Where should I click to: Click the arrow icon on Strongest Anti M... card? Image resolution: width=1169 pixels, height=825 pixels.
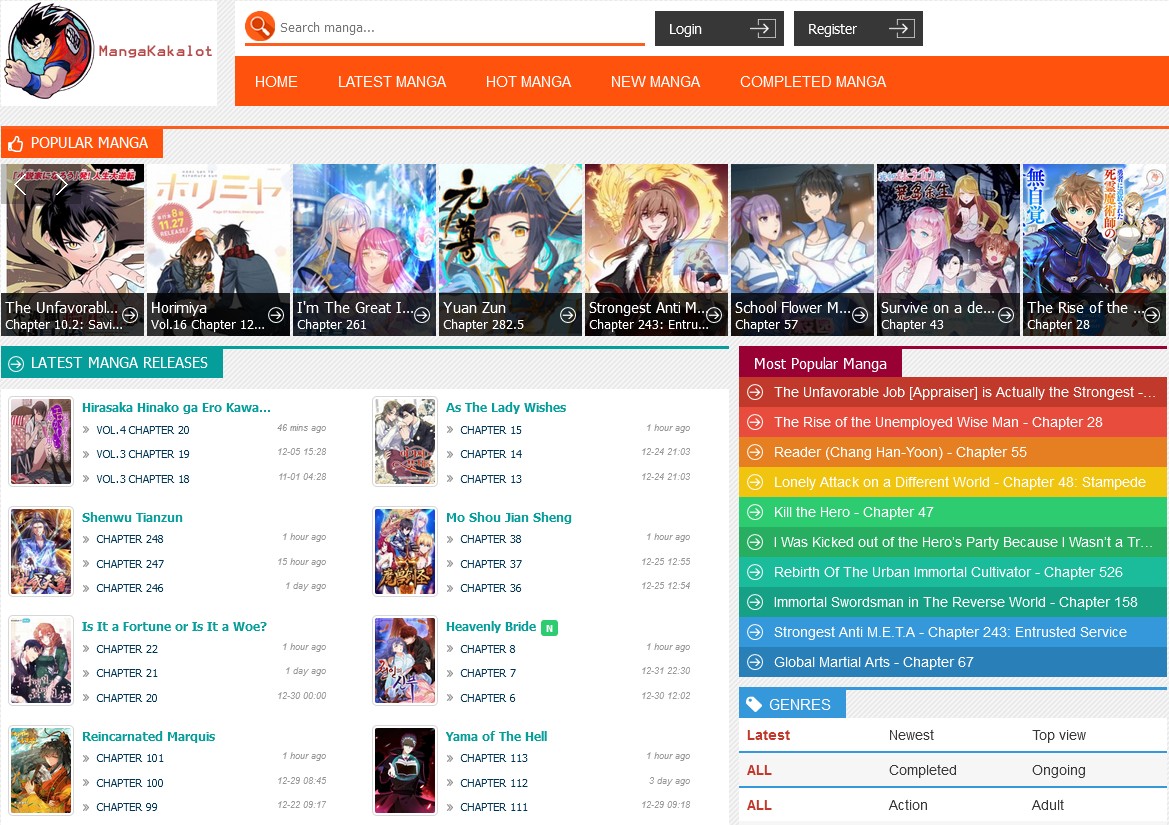pos(714,315)
